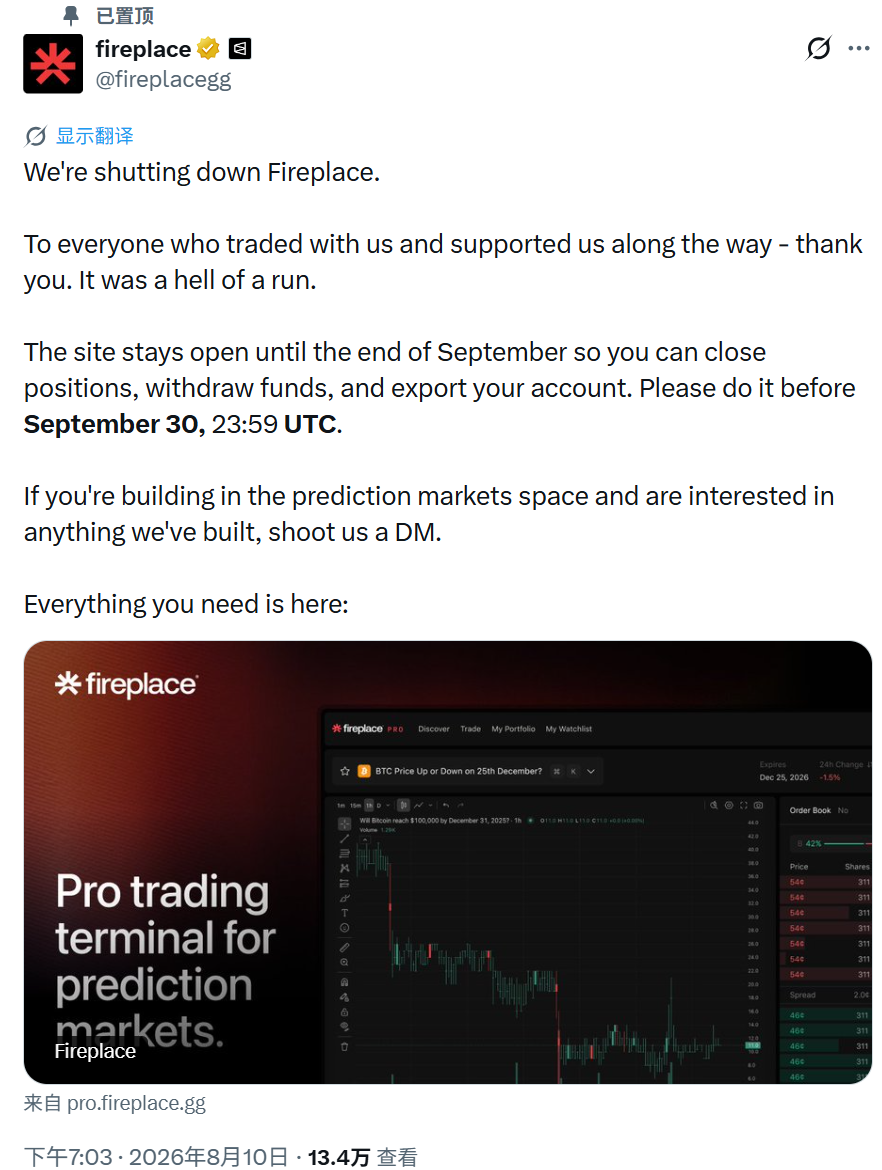Click the pinned post pin icon

pyautogui.click(x=71, y=15)
